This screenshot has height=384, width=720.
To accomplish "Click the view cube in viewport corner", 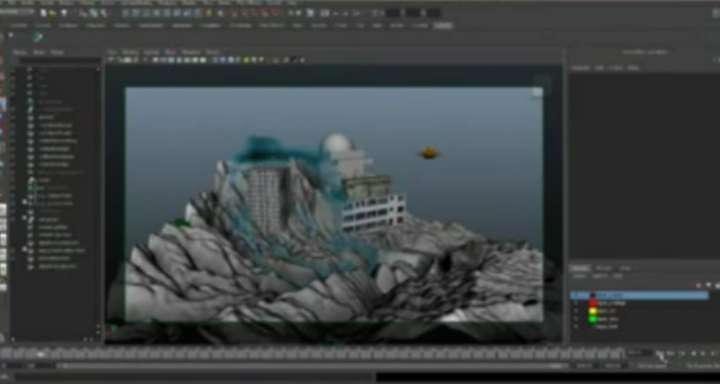I will (x=537, y=92).
